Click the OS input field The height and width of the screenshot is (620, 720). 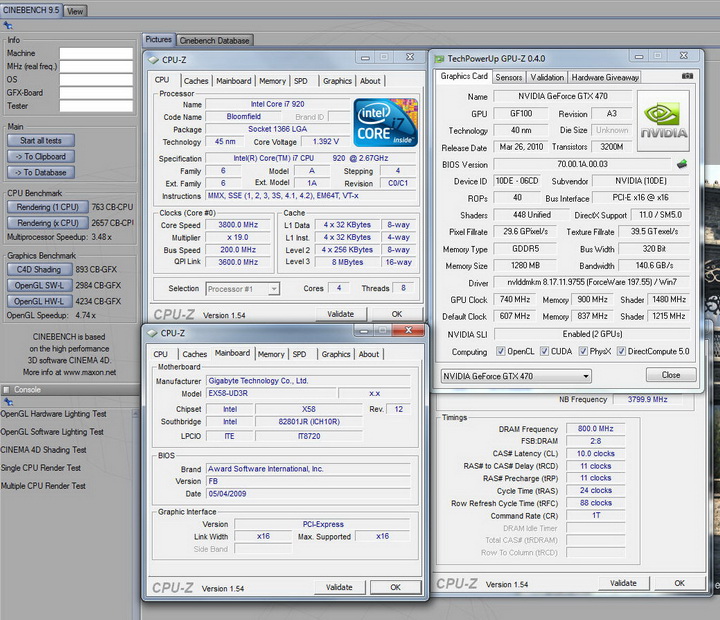96,79
